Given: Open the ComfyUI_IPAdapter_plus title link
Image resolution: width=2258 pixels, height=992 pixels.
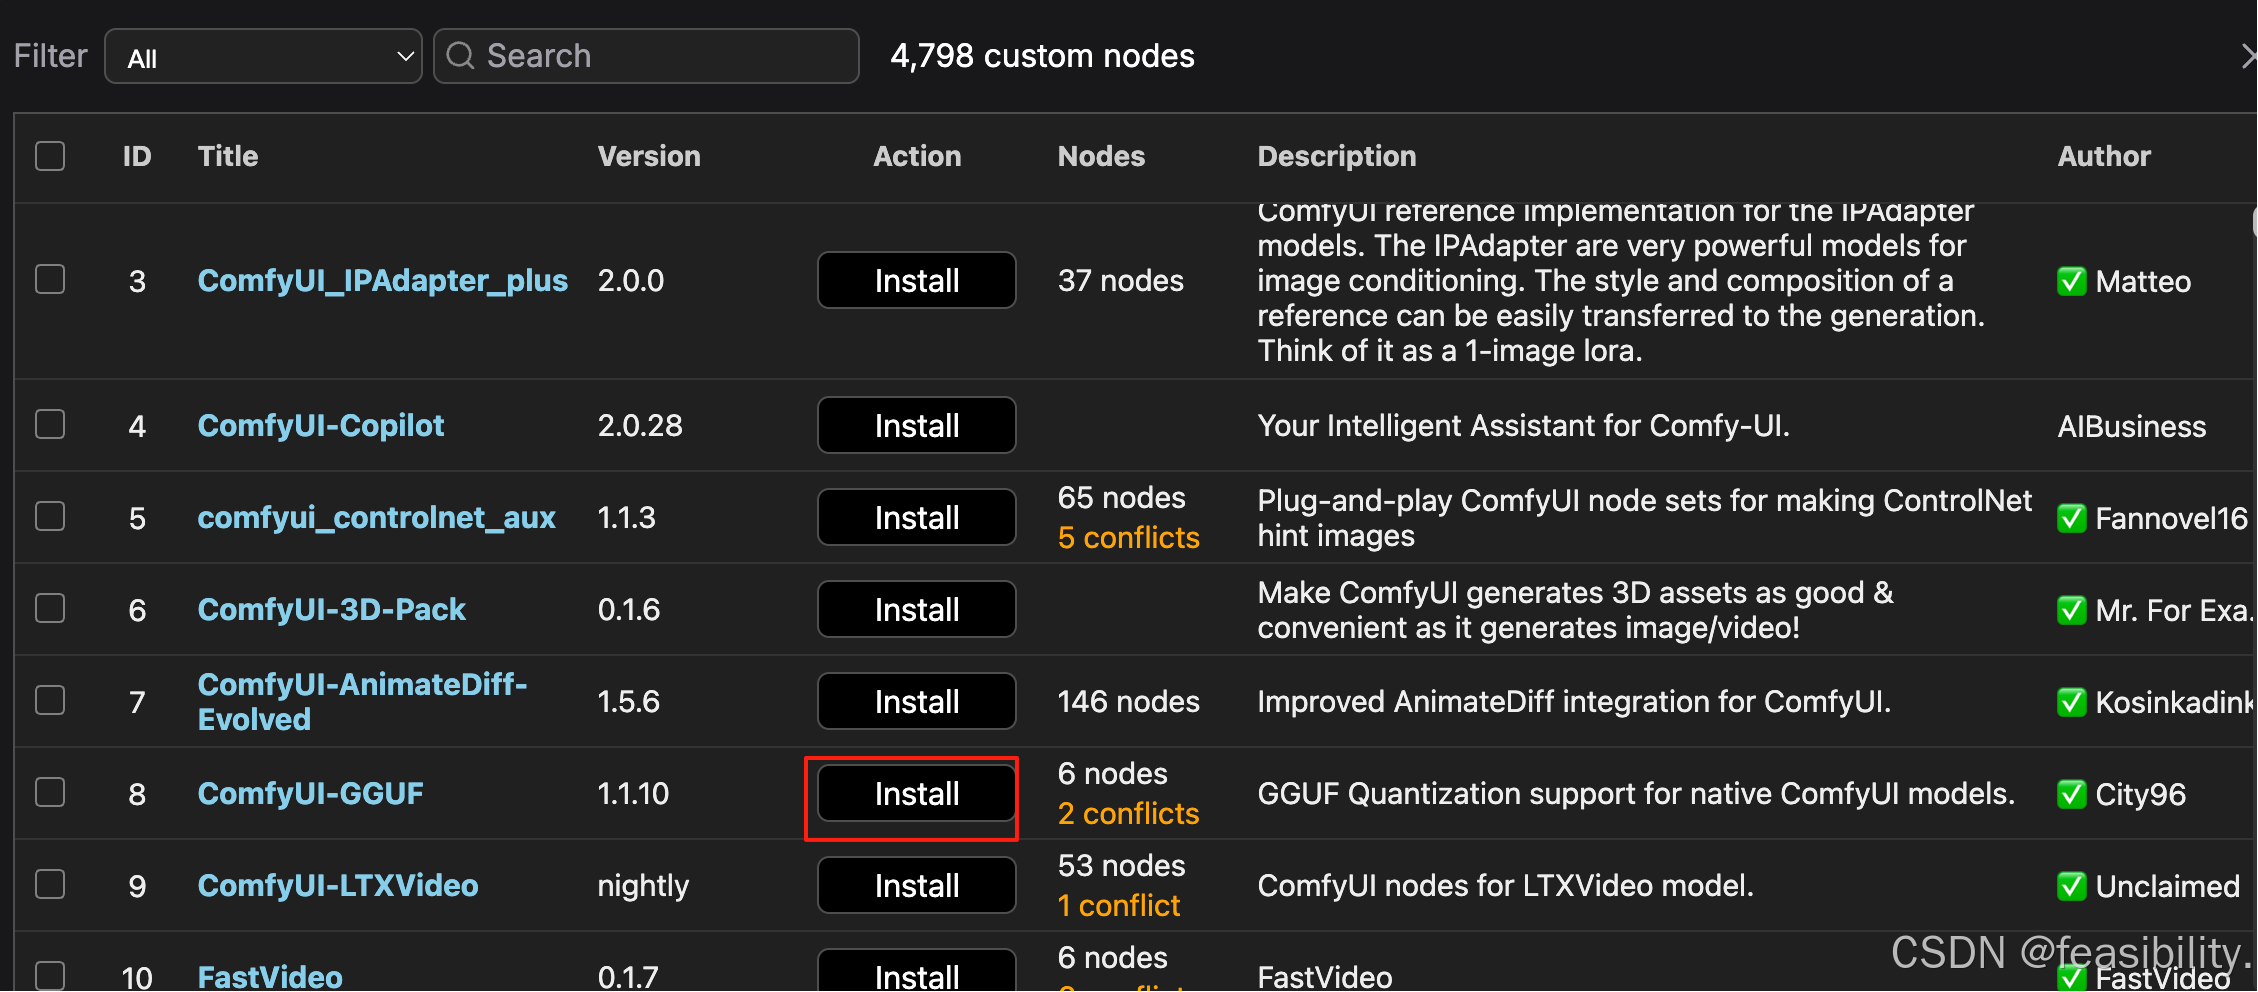Looking at the screenshot, I should coord(383,280).
